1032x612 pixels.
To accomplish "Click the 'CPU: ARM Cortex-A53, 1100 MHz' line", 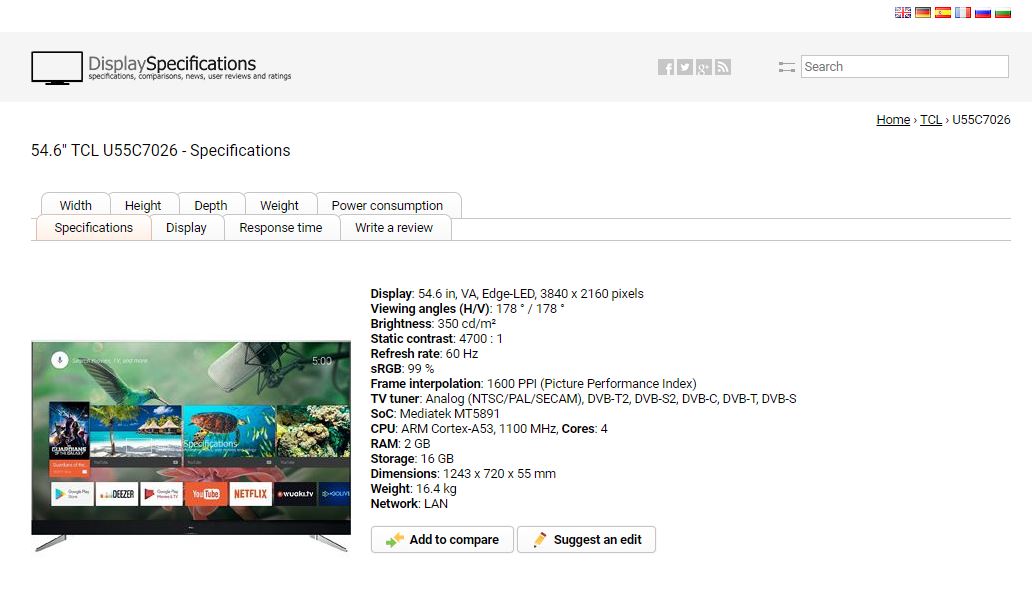I will [x=489, y=429].
